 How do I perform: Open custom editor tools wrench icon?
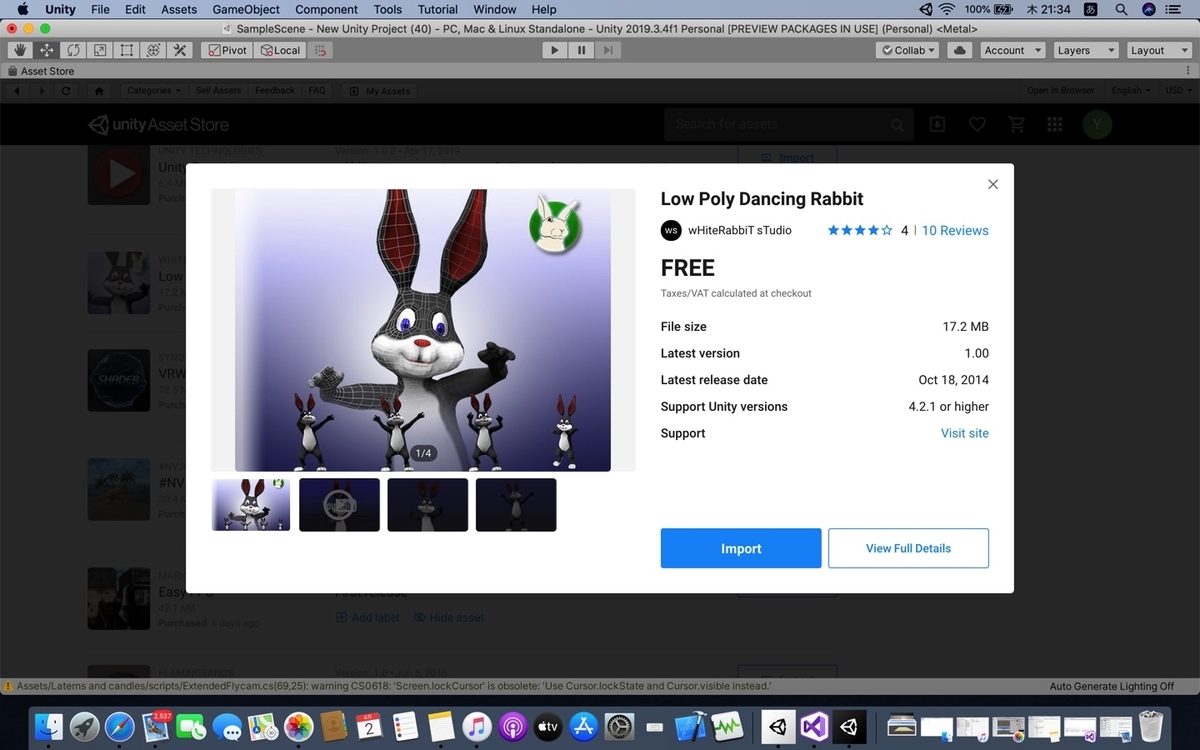(x=180, y=50)
